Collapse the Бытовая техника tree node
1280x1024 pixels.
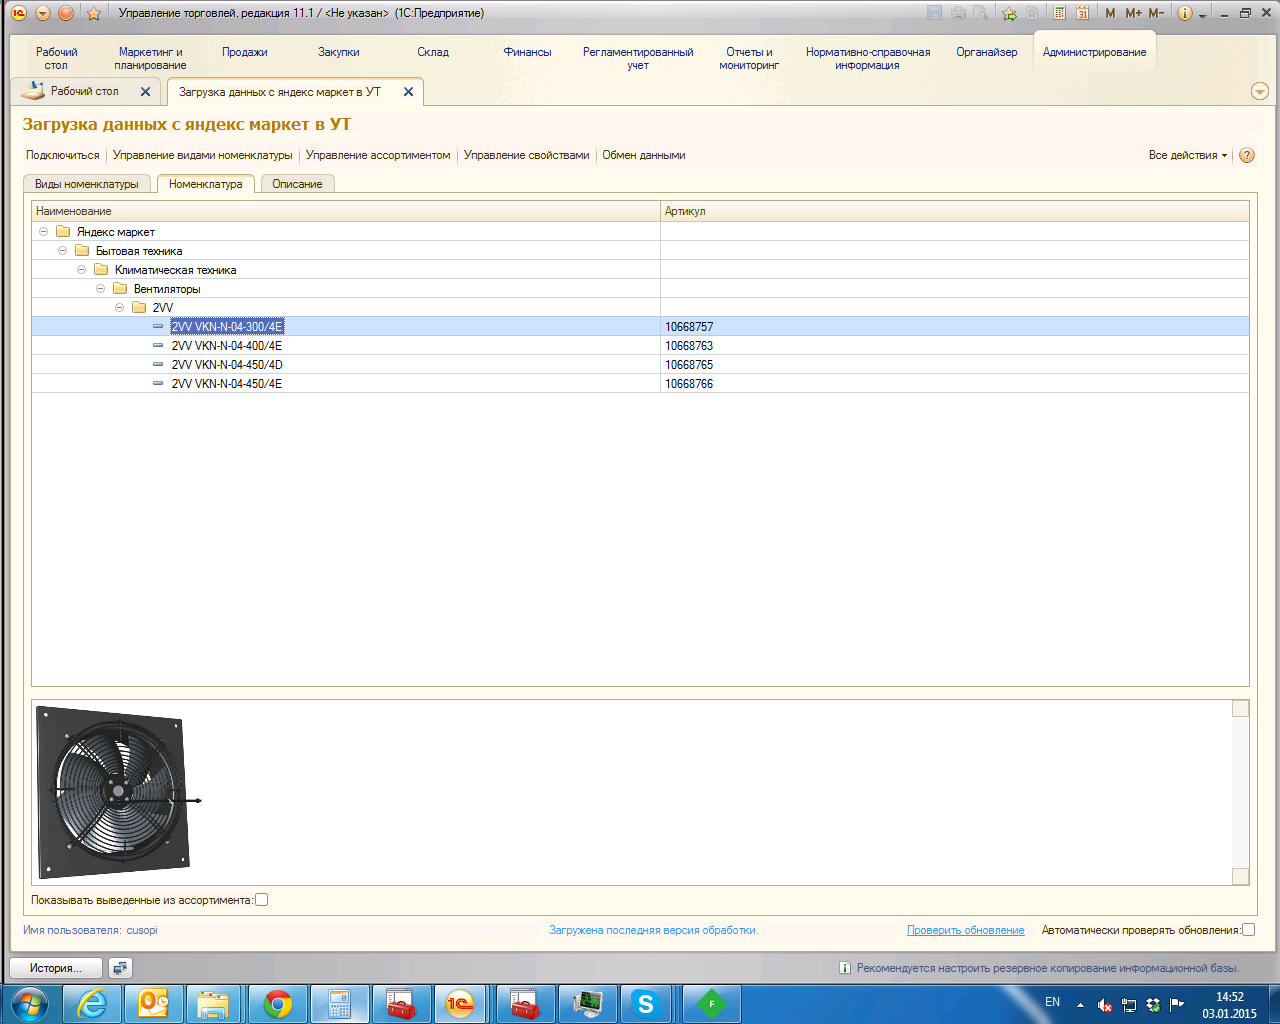pos(62,251)
